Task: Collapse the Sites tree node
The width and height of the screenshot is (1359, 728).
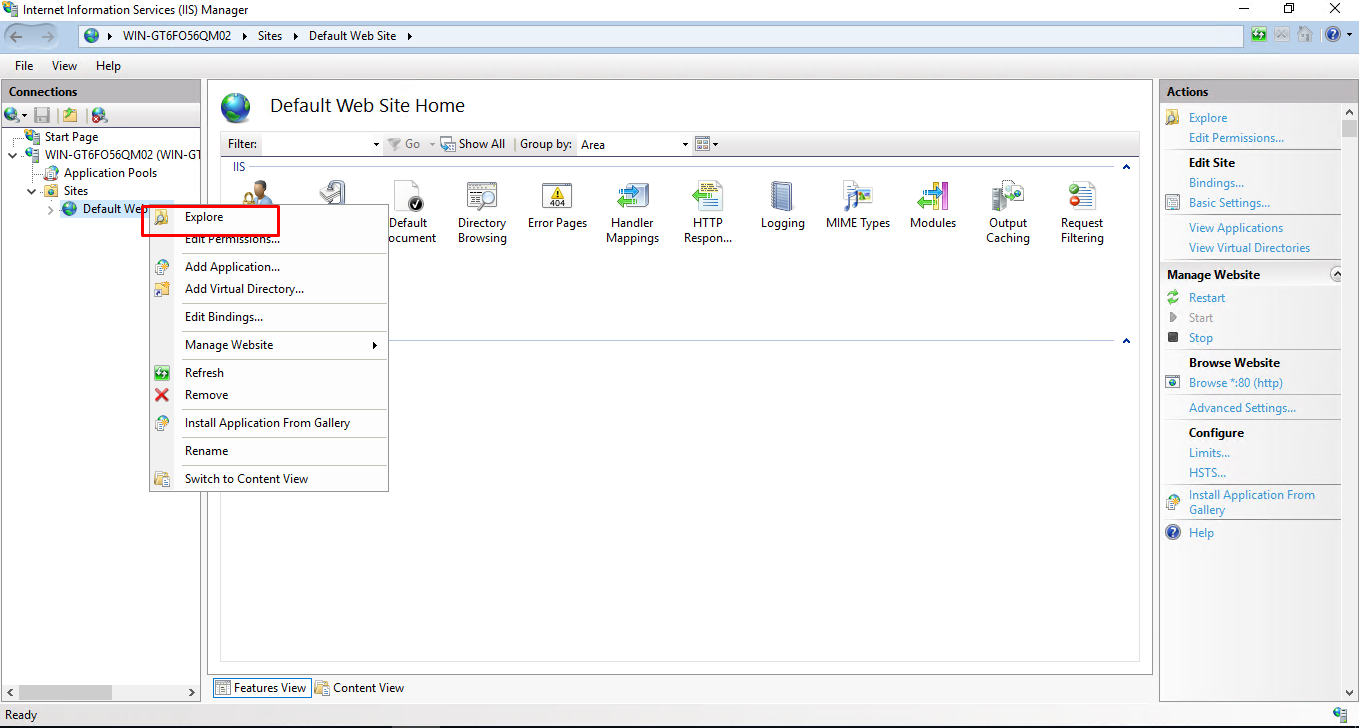Action: [x=31, y=191]
